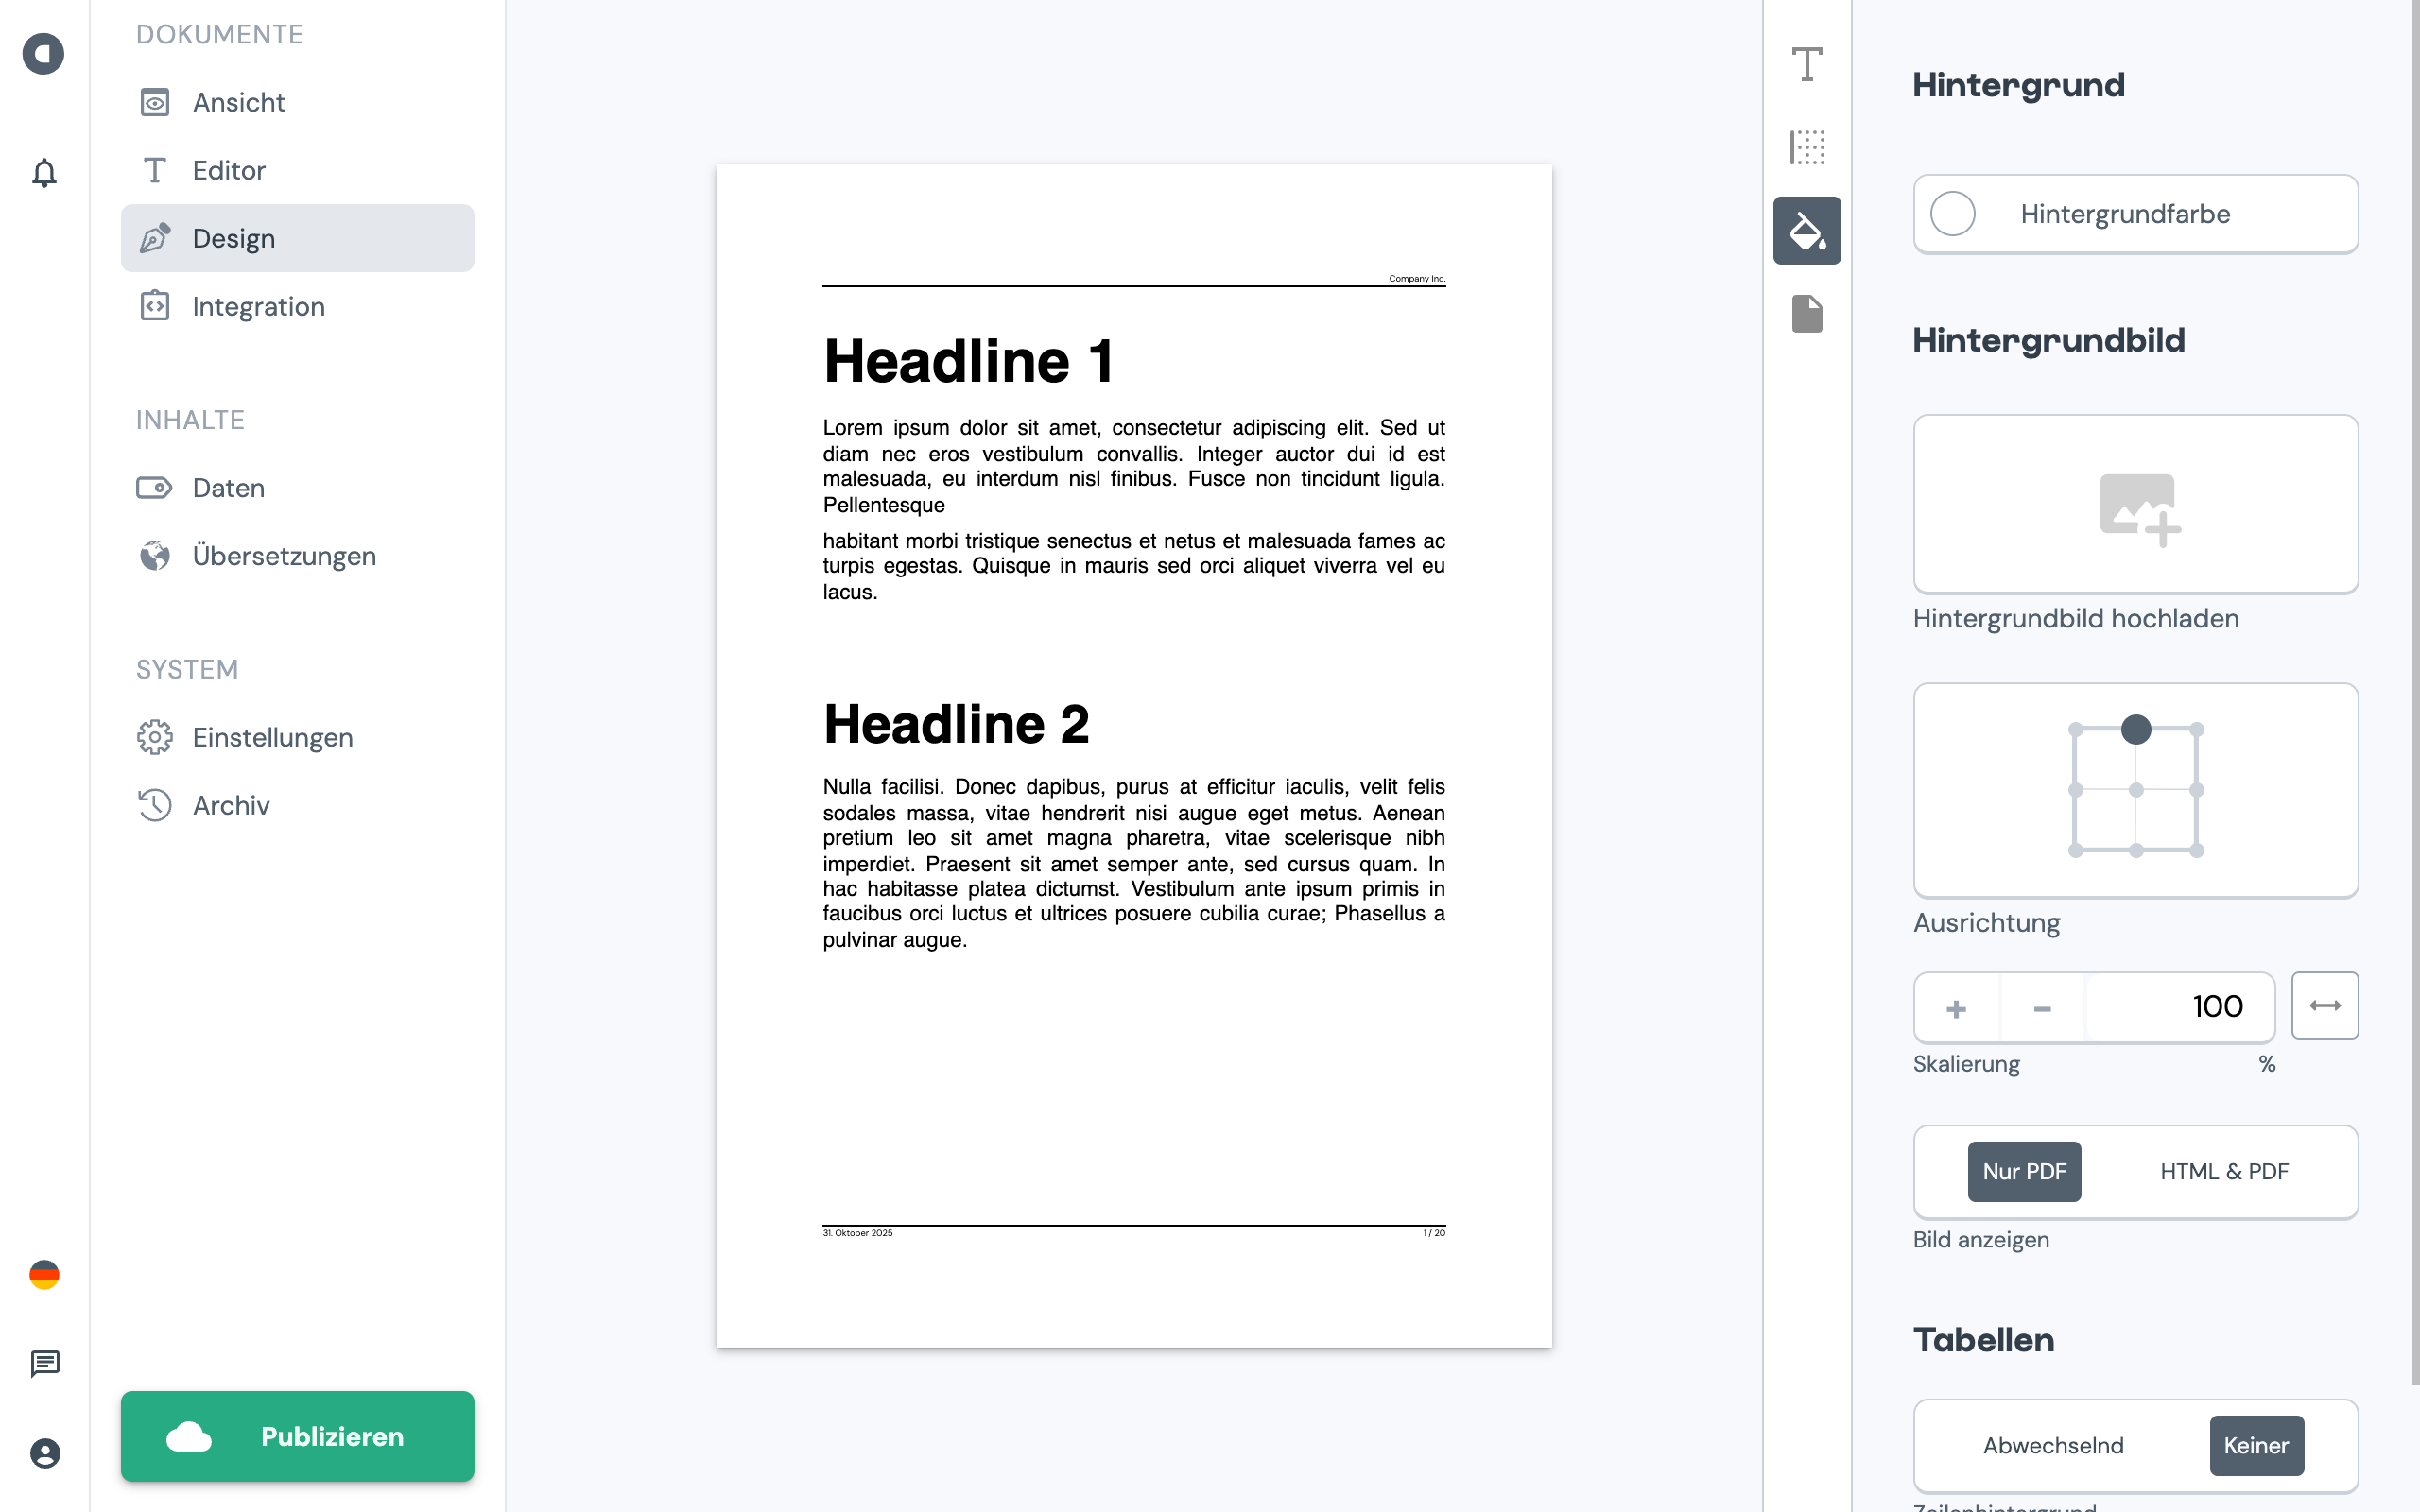
Task: Upload a Hintergrundbild via the upload area
Action: [2135, 504]
